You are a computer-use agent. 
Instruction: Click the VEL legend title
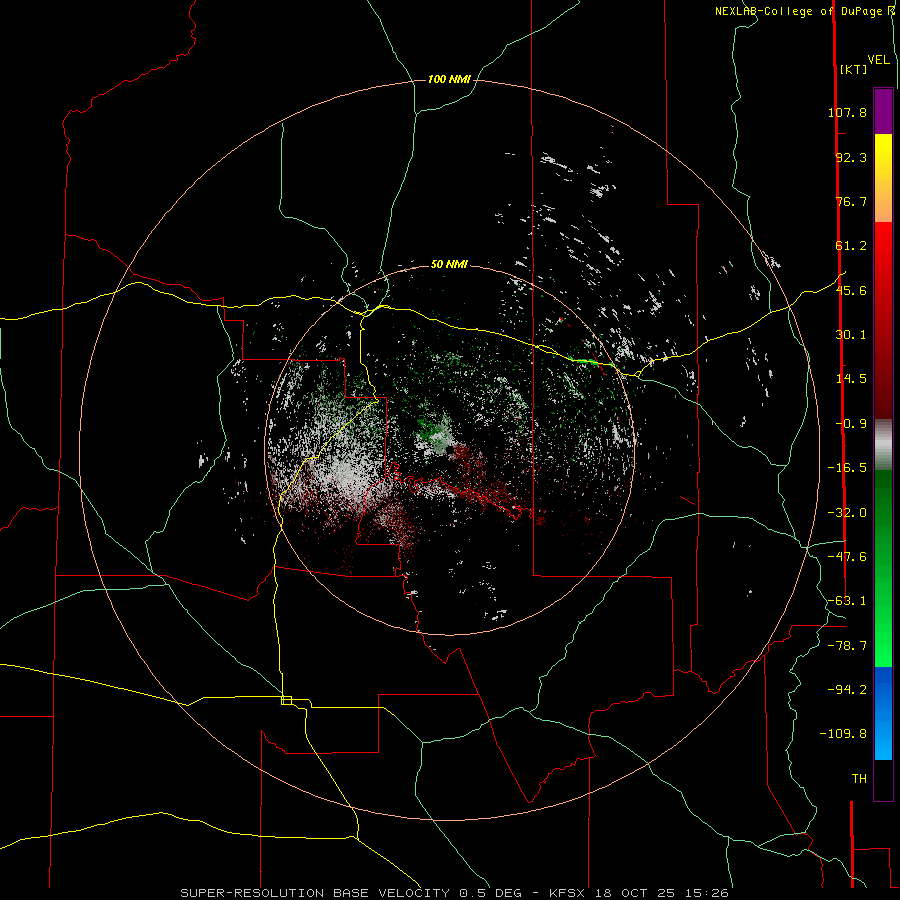878,60
